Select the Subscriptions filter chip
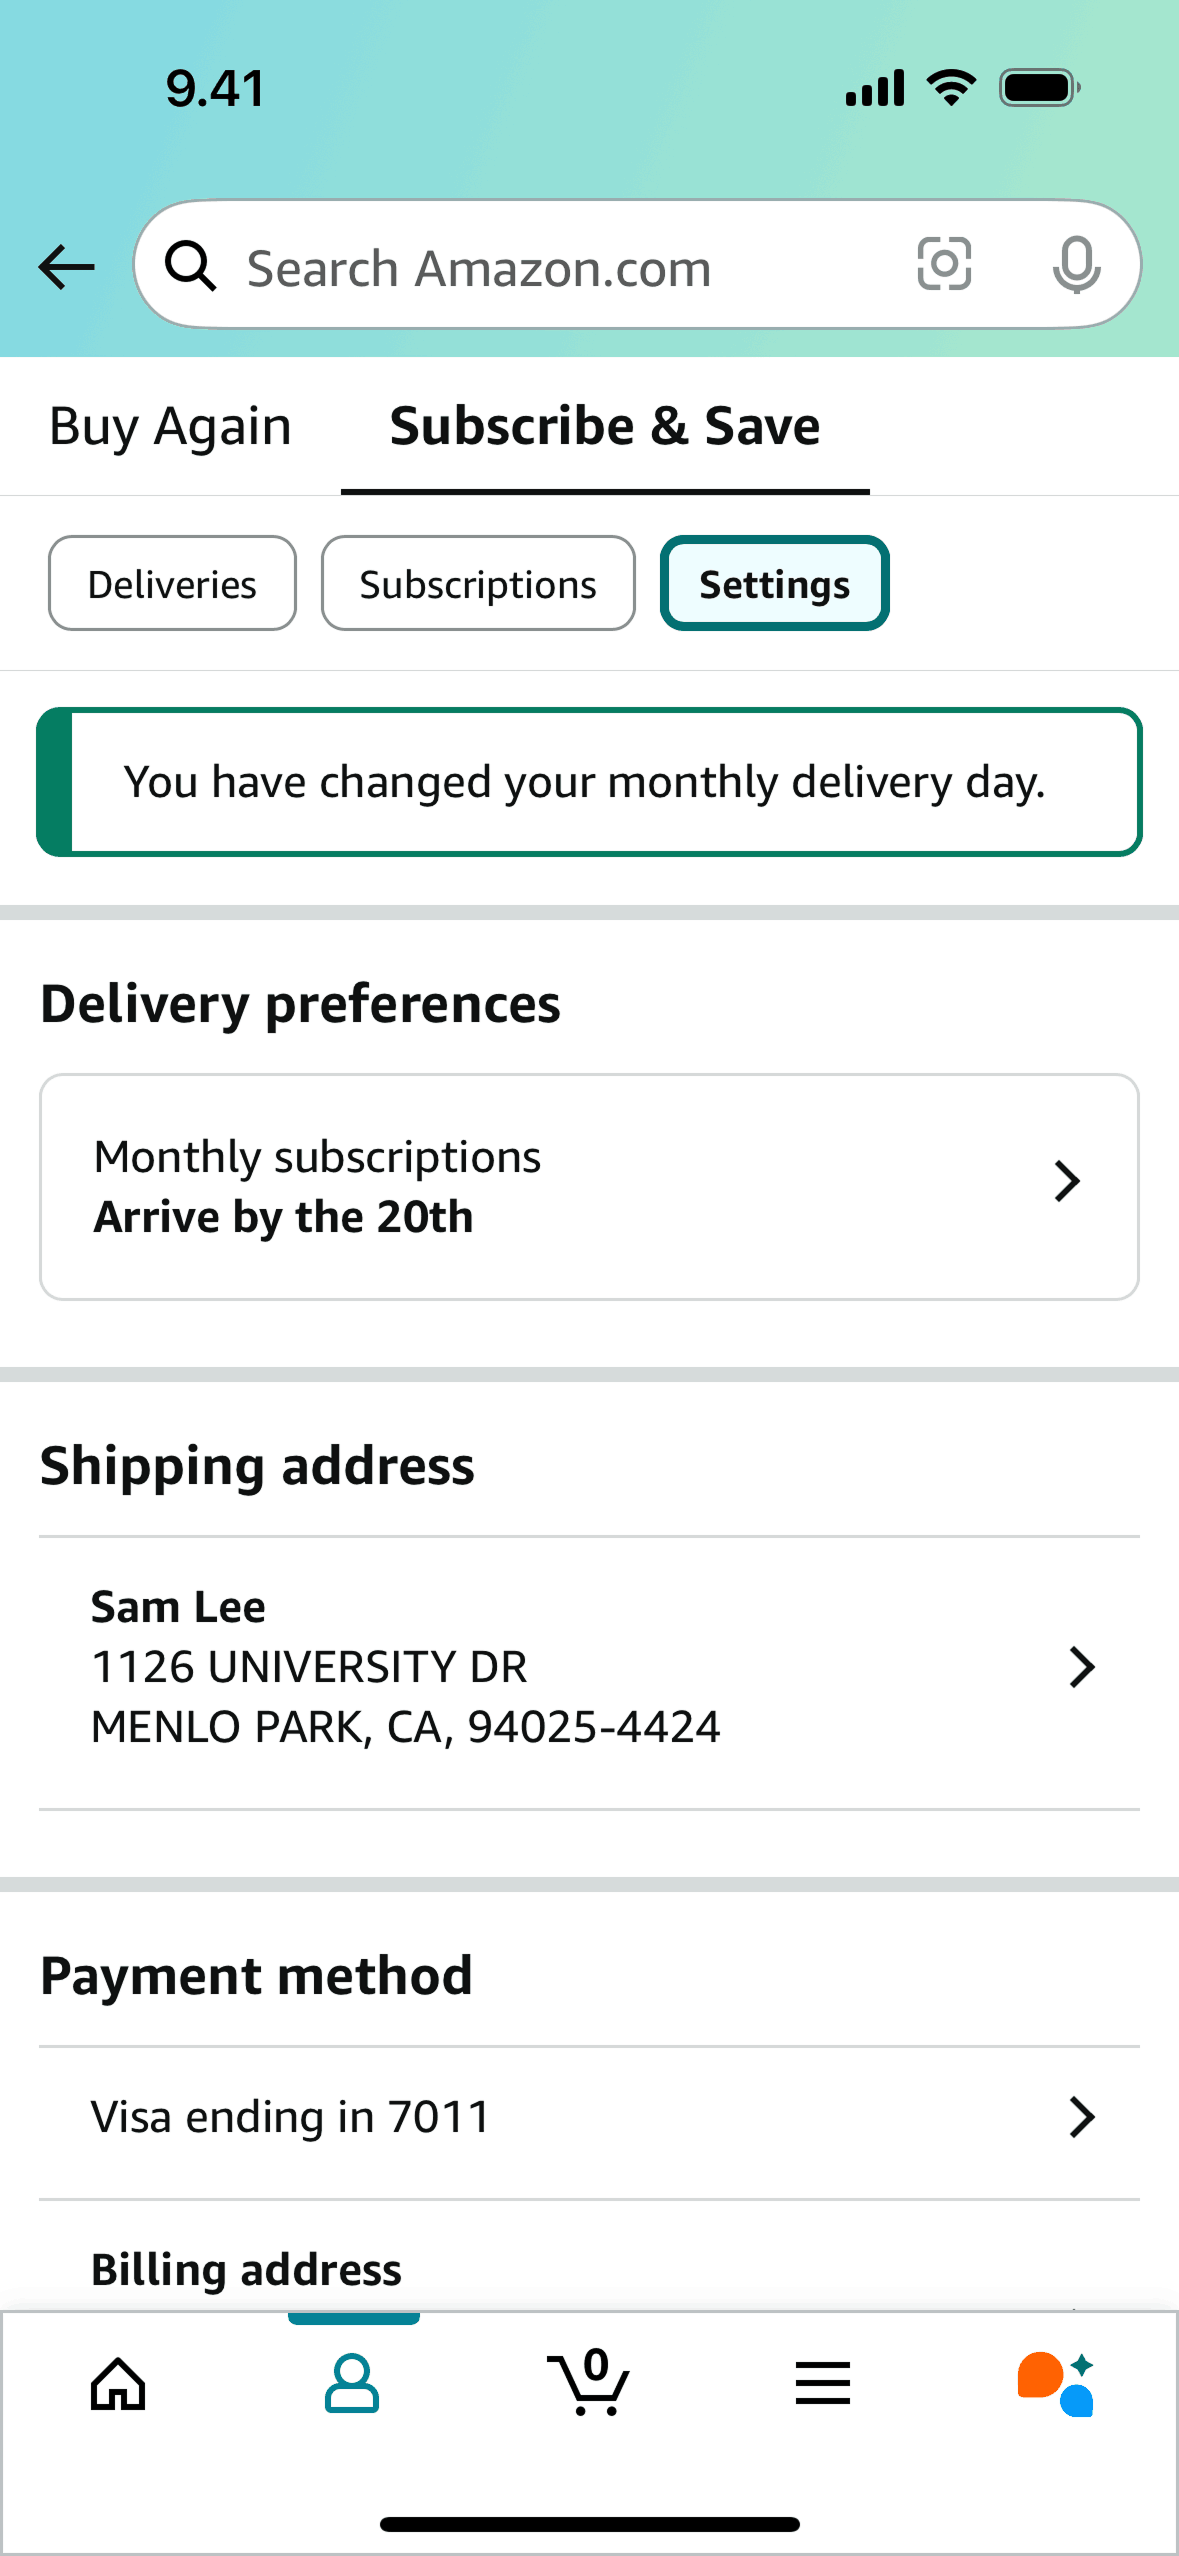The height and width of the screenshot is (2556, 1179). click(x=478, y=584)
